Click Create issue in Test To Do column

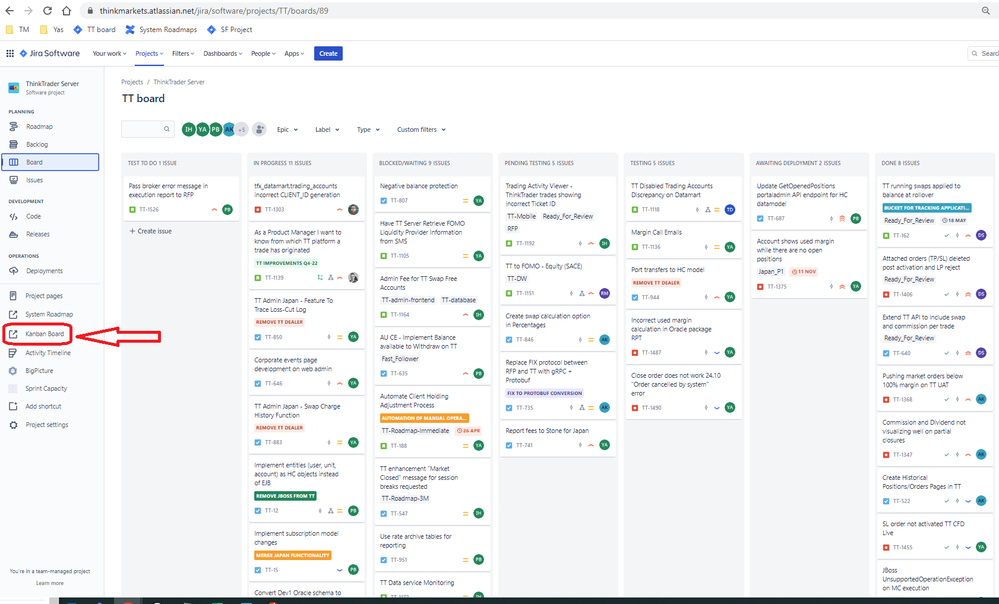pos(151,231)
